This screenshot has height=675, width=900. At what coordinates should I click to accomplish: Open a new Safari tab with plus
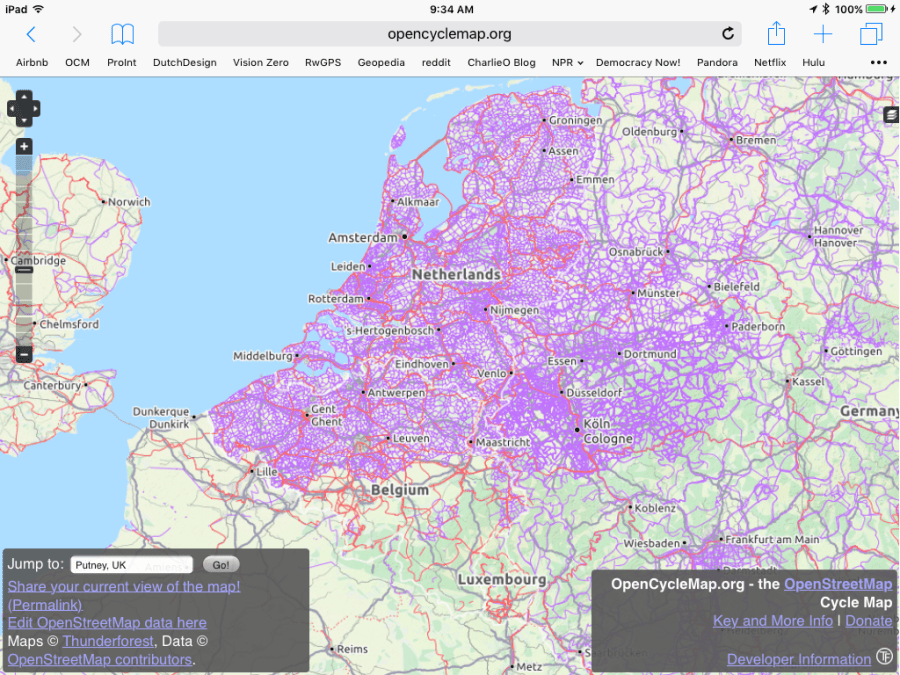pos(822,34)
